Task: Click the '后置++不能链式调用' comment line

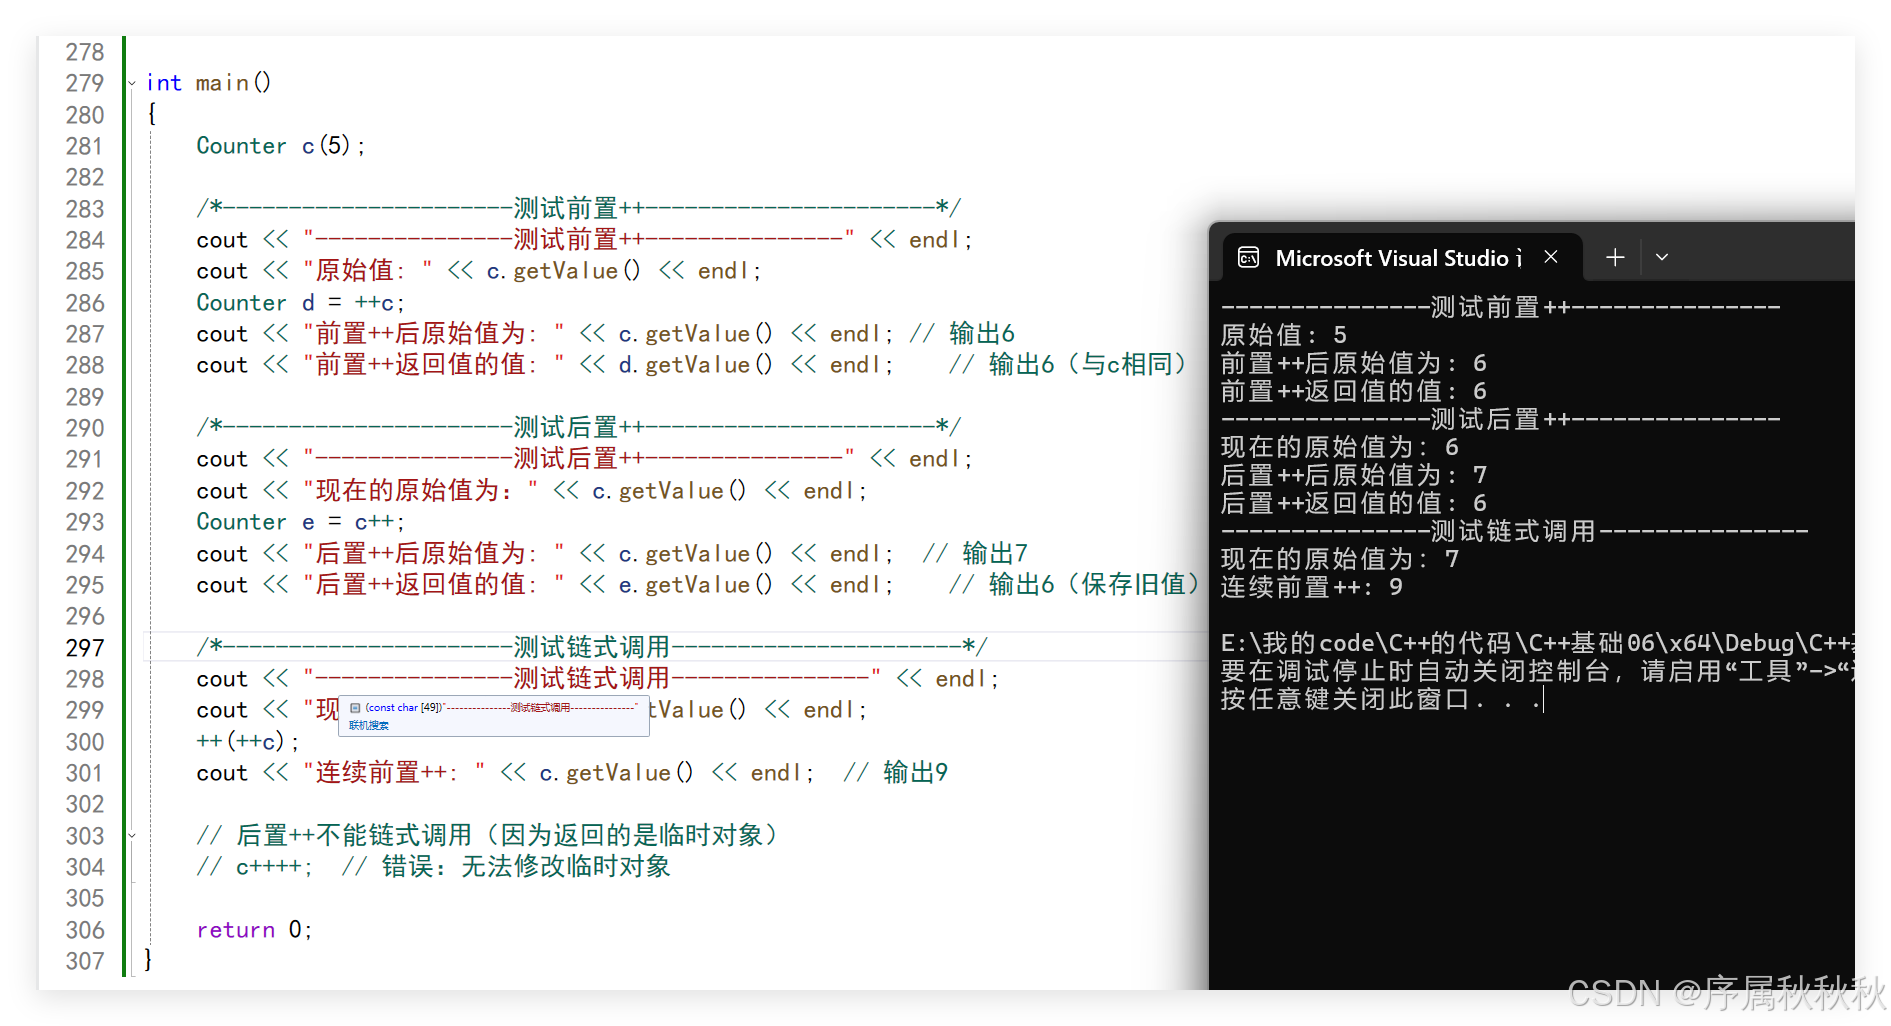Action: pyautogui.click(x=487, y=835)
